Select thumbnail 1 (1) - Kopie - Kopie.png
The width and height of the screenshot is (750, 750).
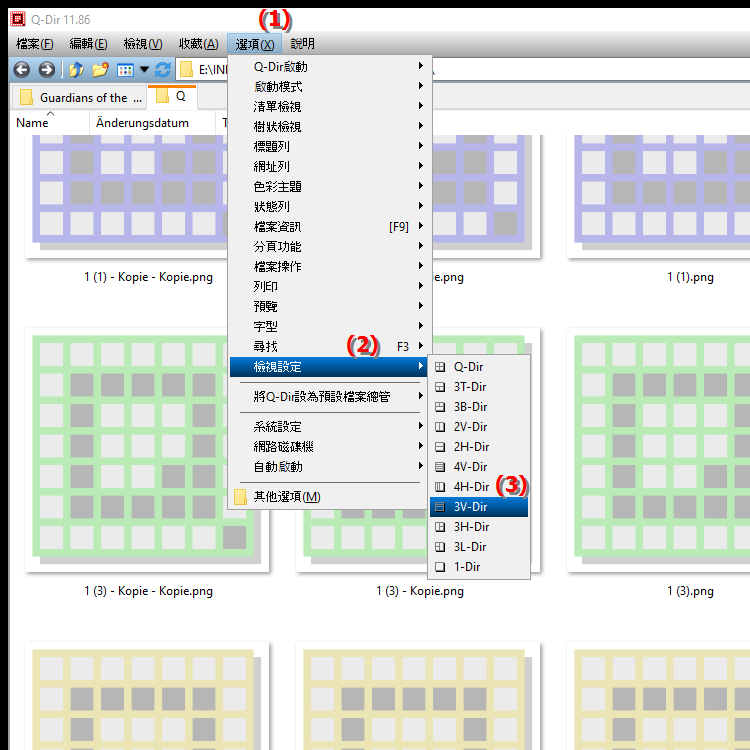coord(125,196)
